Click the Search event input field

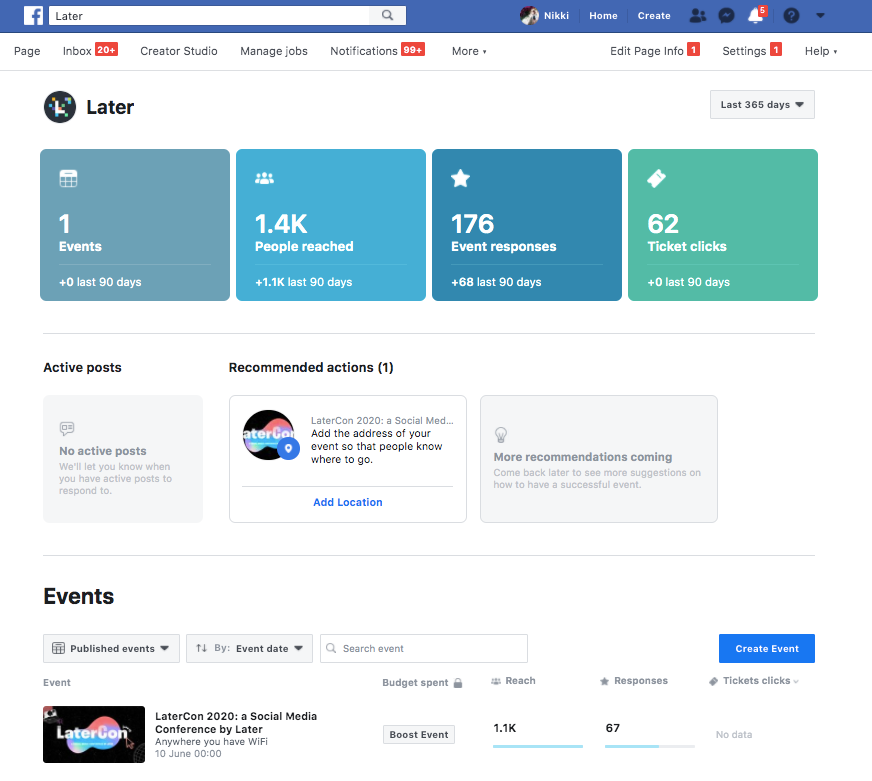pos(424,648)
